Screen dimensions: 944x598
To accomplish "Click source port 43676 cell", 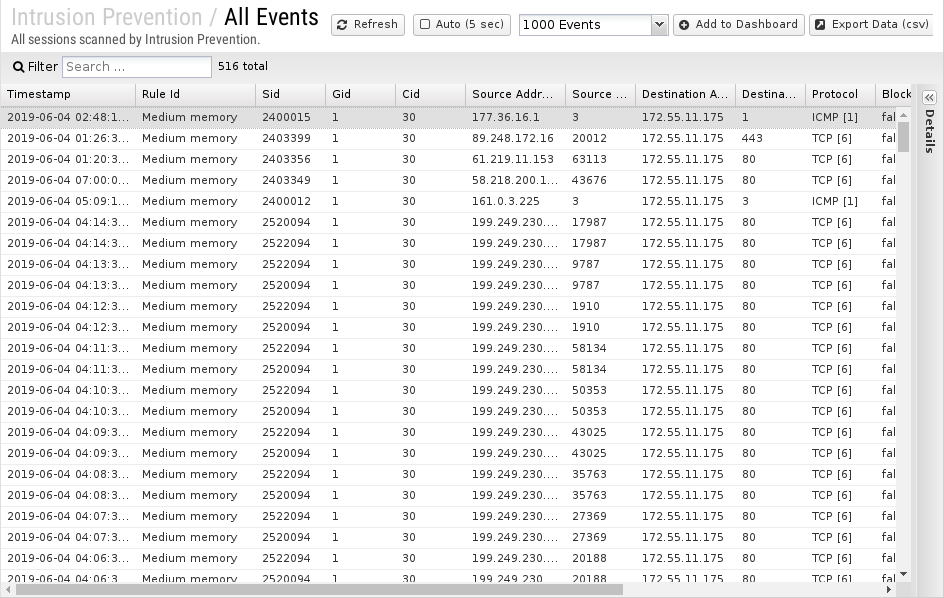I will pyautogui.click(x=589, y=181).
